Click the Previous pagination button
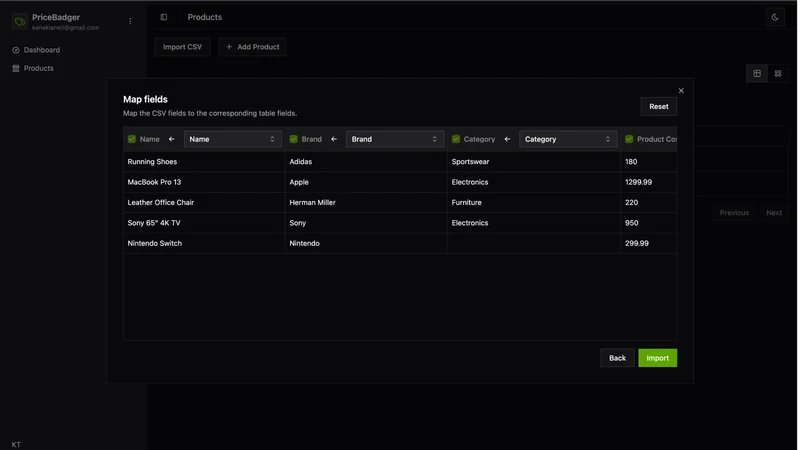 [734, 213]
